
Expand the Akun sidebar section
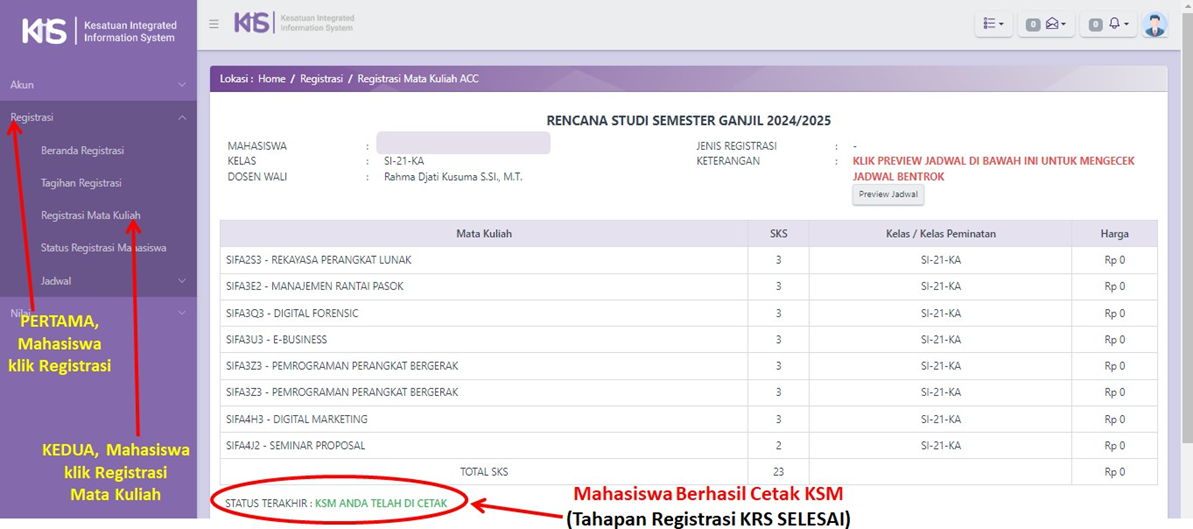point(98,85)
